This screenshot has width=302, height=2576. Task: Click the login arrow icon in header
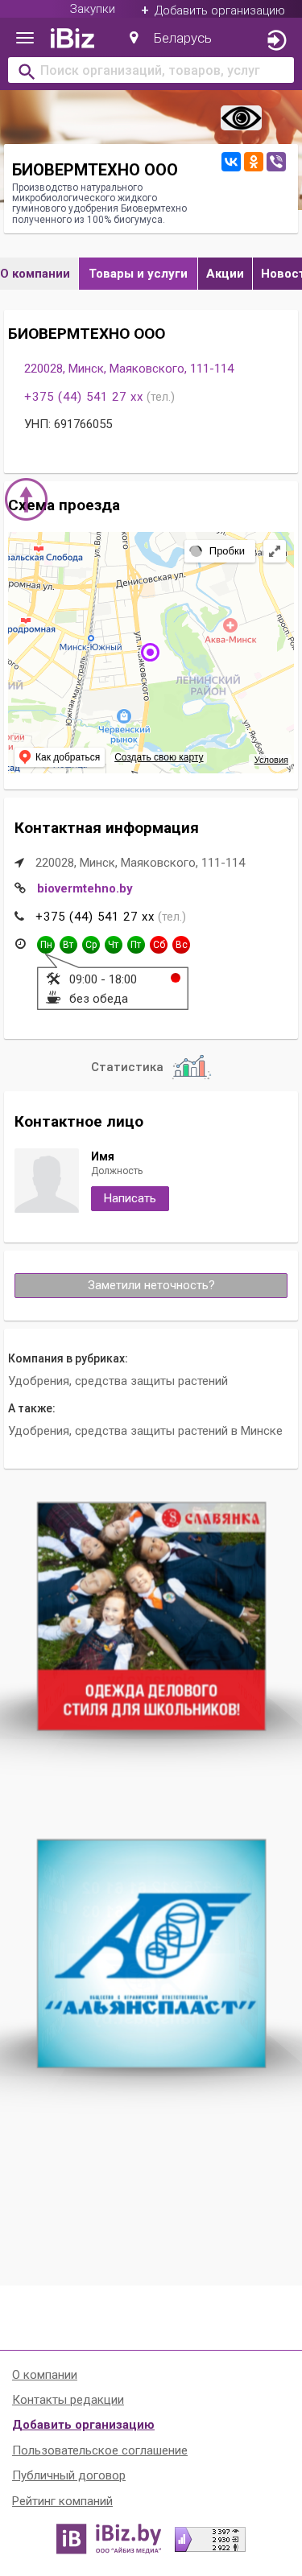tap(276, 40)
